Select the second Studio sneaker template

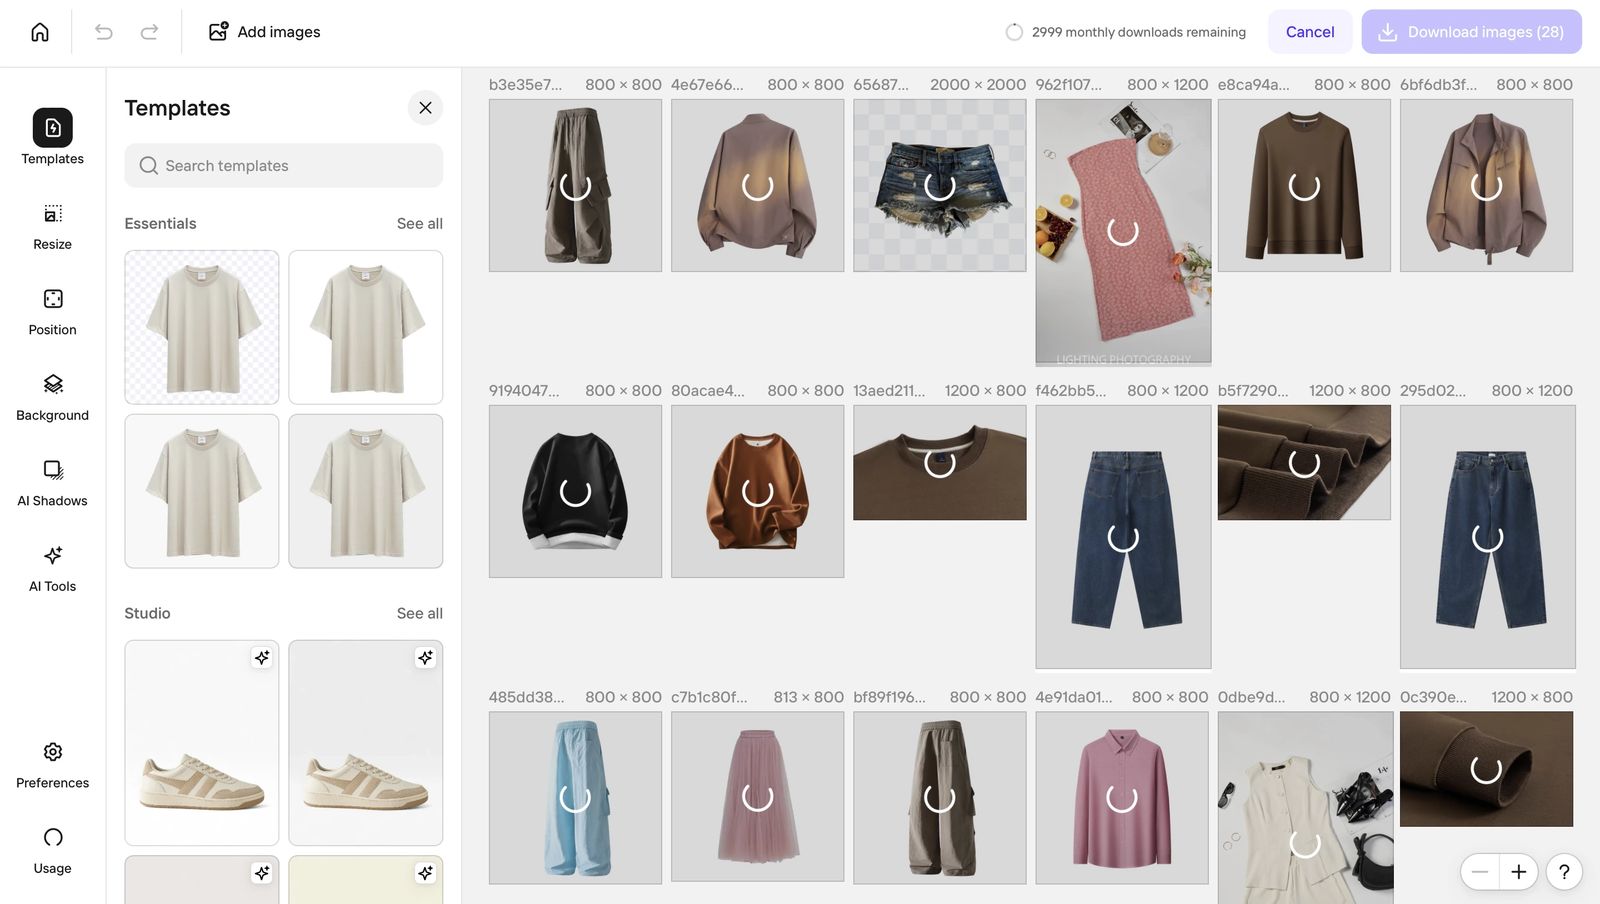(x=366, y=743)
